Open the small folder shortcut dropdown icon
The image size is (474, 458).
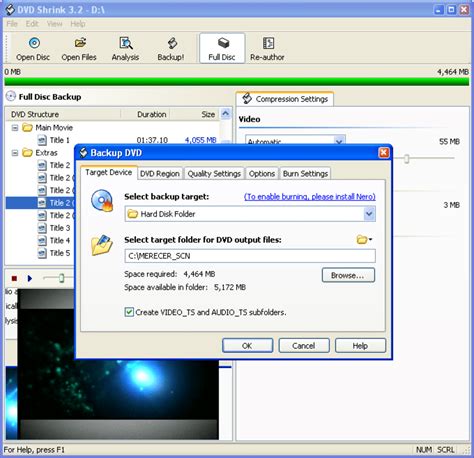(x=364, y=239)
